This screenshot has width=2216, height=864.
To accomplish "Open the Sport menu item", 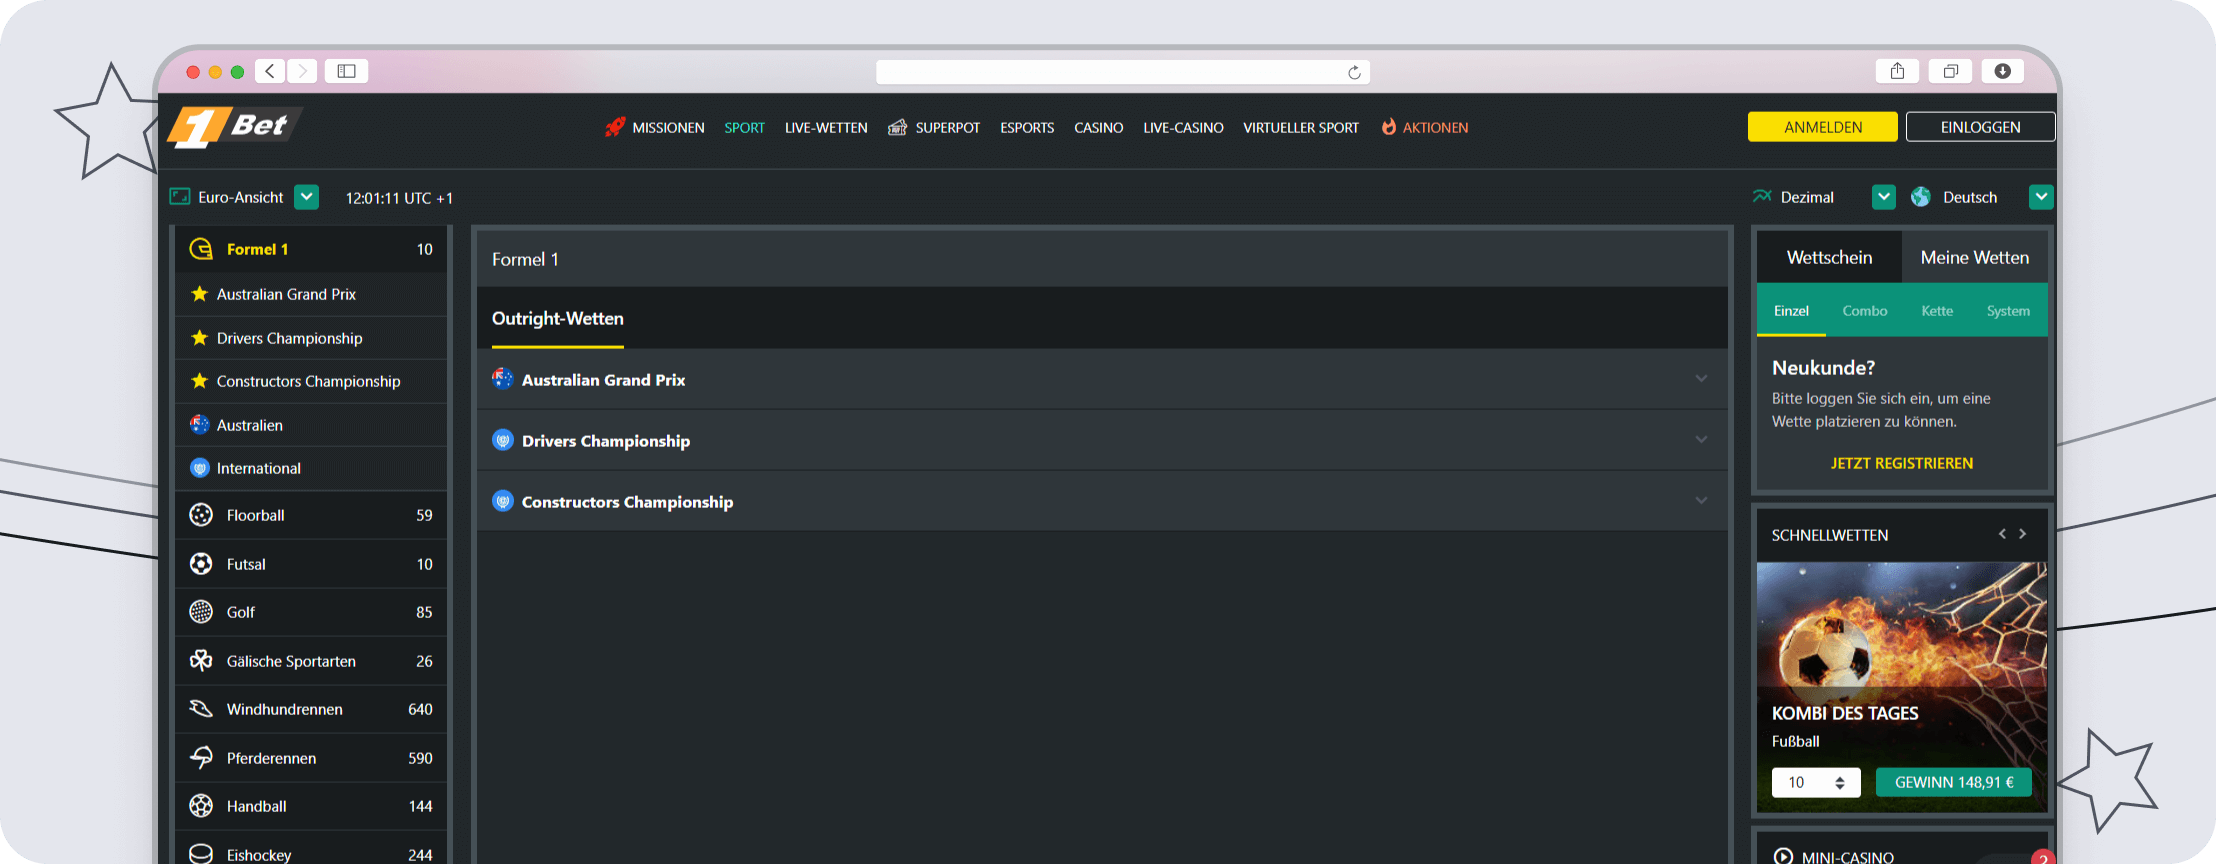I will pos(745,128).
